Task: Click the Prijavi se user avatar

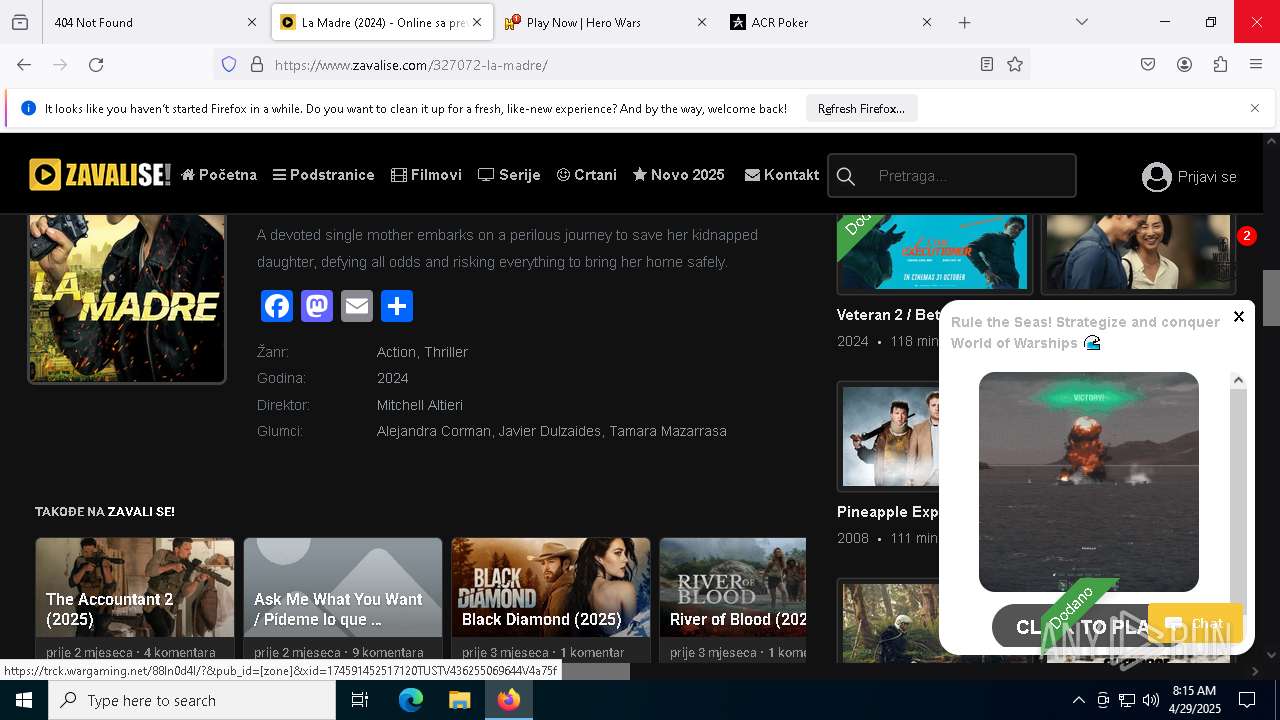Action: point(1156,177)
